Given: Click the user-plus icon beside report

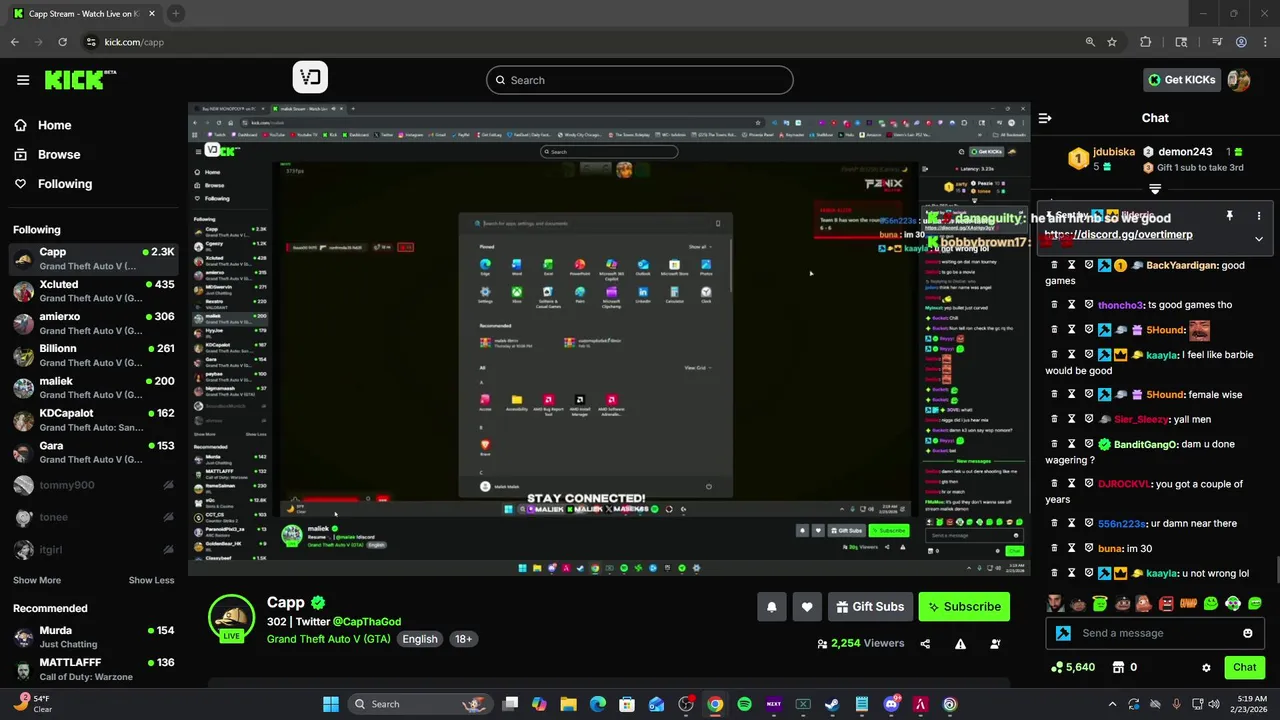Looking at the screenshot, I should pyautogui.click(x=995, y=644).
